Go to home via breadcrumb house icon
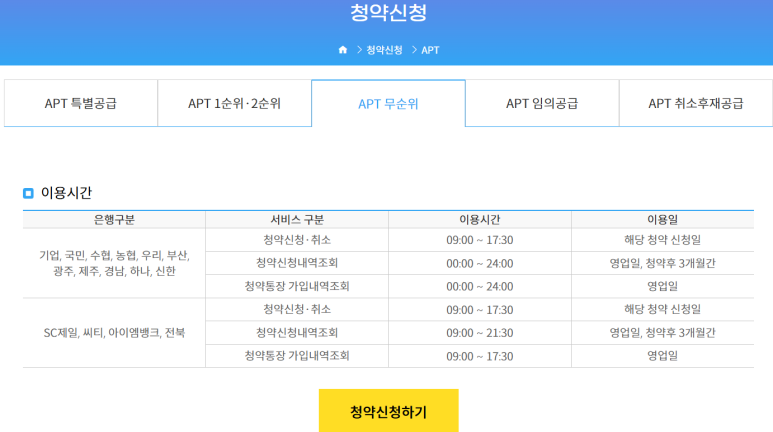 [x=343, y=50]
